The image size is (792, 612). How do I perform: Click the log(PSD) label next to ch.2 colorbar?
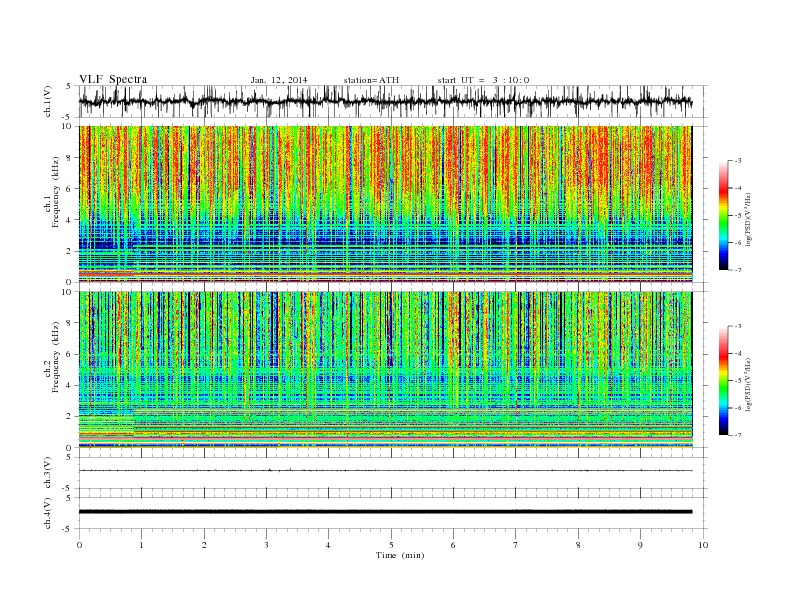pos(749,383)
